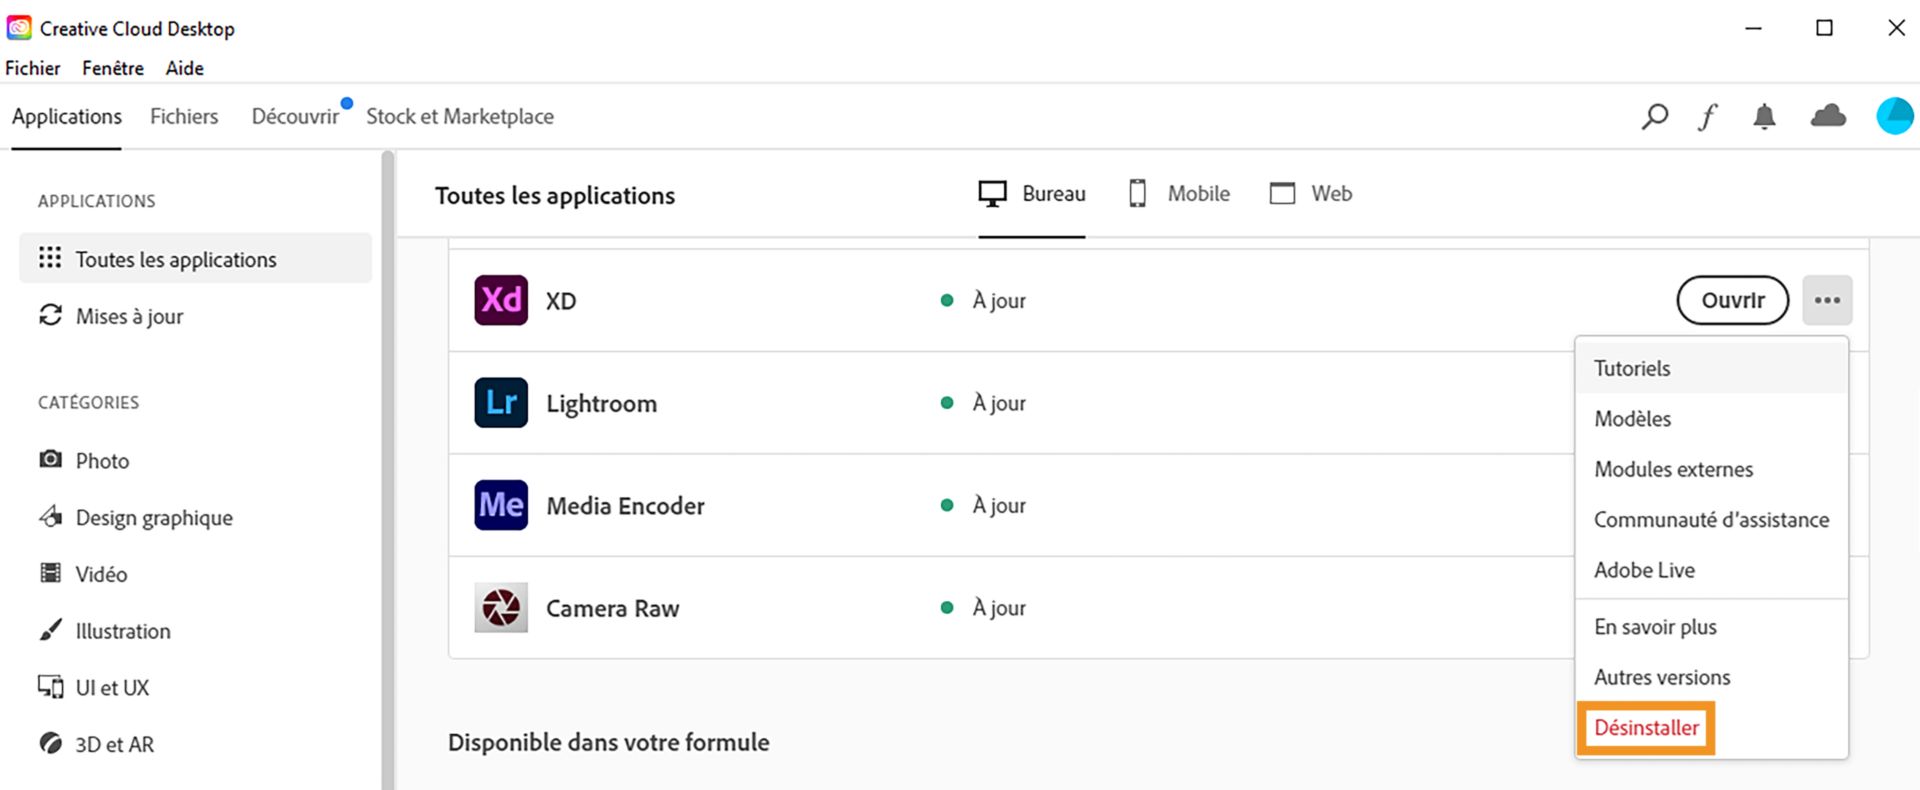Click the XD app icon

[x=501, y=300]
